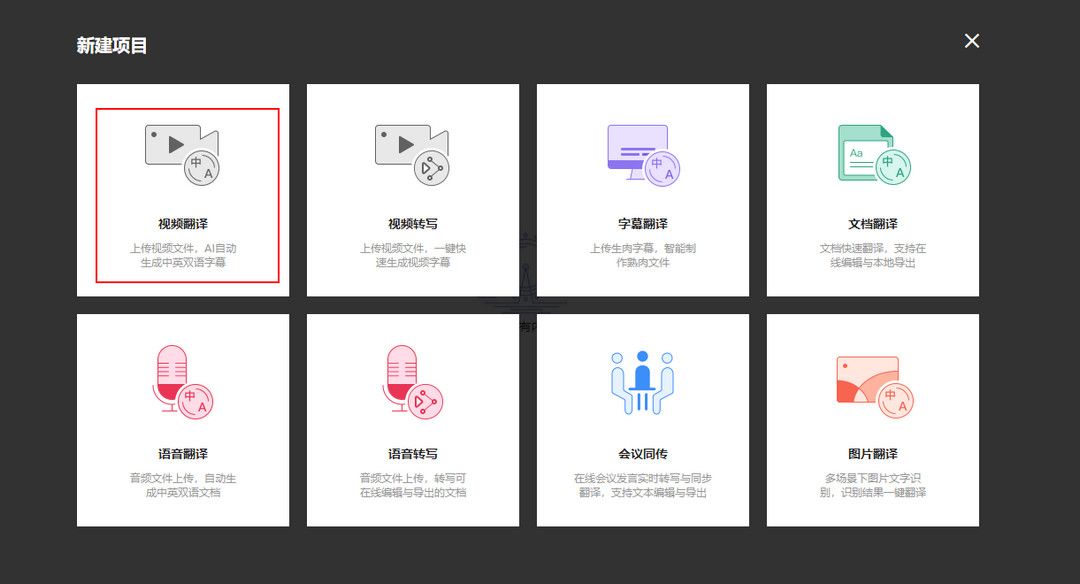Image resolution: width=1080 pixels, height=584 pixels.
Task: Select the 文档翻译 title text
Action: [873, 224]
